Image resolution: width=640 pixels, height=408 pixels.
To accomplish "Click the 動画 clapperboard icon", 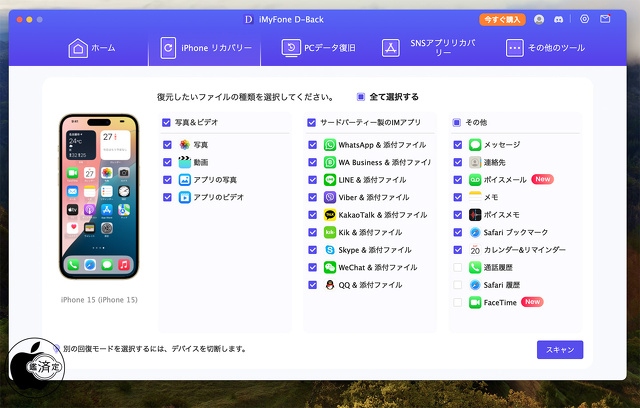I will pyautogui.click(x=184, y=162).
